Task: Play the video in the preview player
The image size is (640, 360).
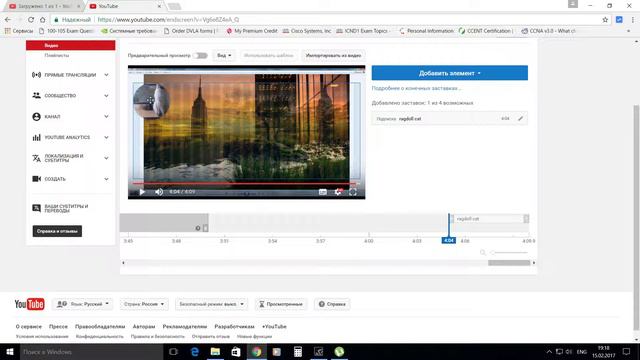Action: [x=142, y=192]
